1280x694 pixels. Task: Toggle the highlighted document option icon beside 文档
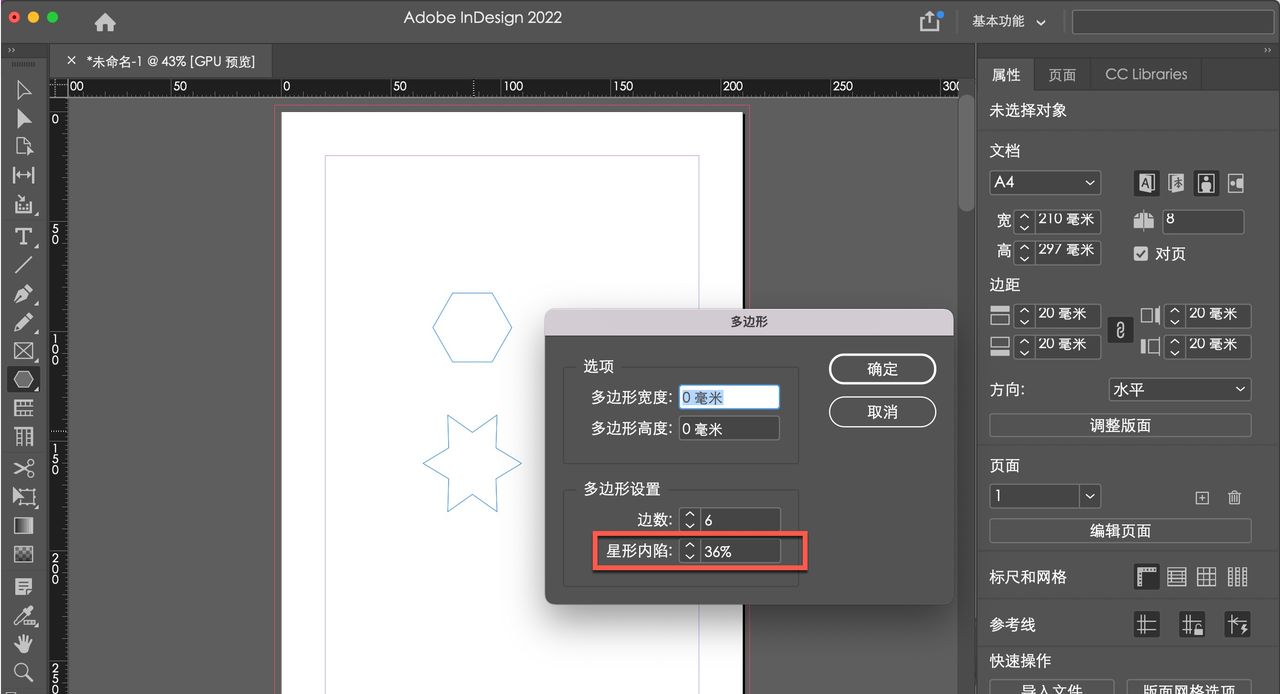click(1145, 183)
